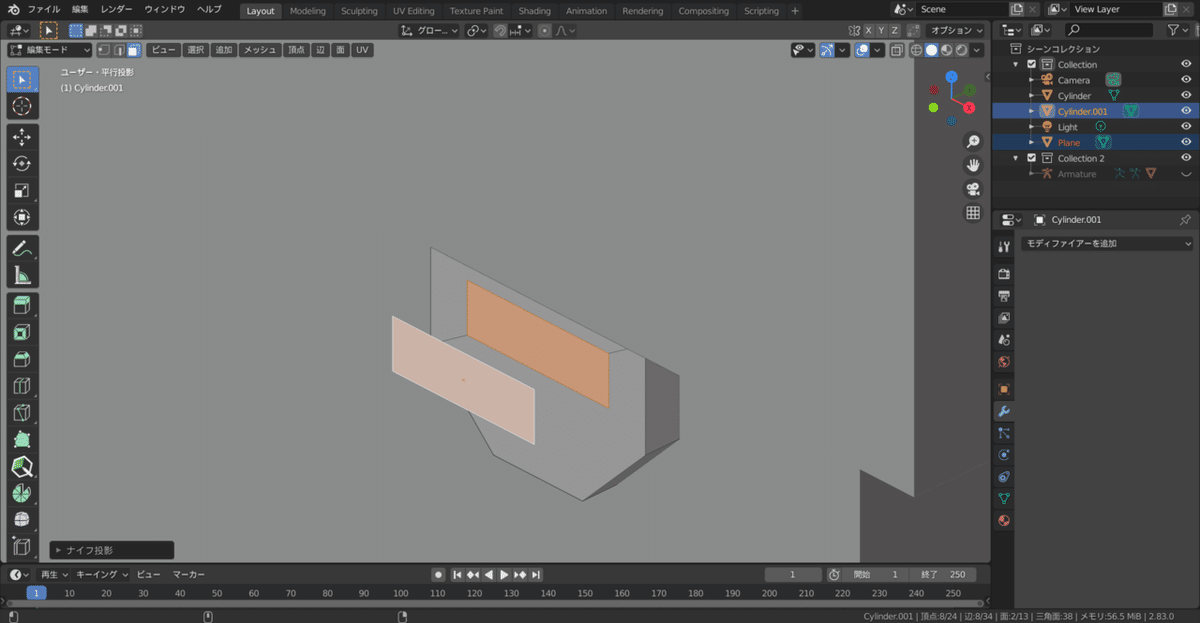Toggle X axis mirror button
The height and width of the screenshot is (623, 1200).
[868, 31]
